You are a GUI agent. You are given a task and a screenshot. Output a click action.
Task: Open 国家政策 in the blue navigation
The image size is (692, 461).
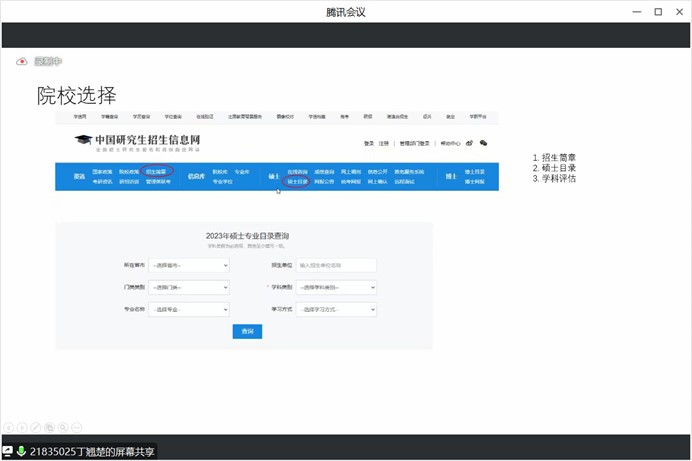click(x=102, y=172)
